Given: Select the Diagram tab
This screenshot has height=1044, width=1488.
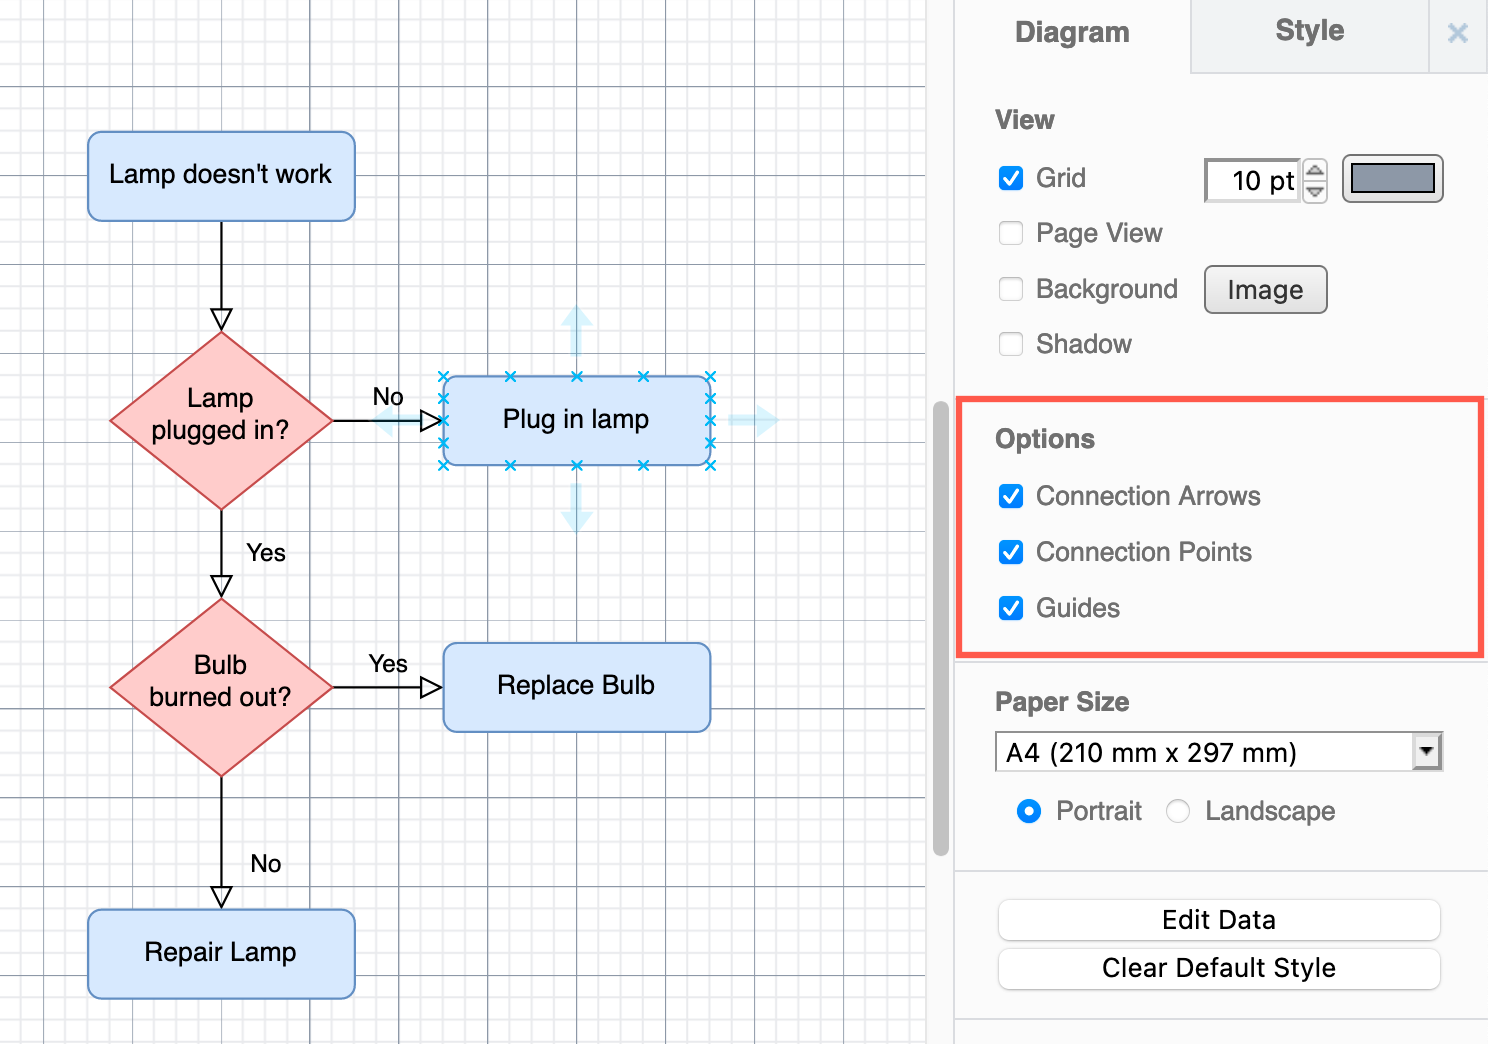Looking at the screenshot, I should pos(1071,32).
